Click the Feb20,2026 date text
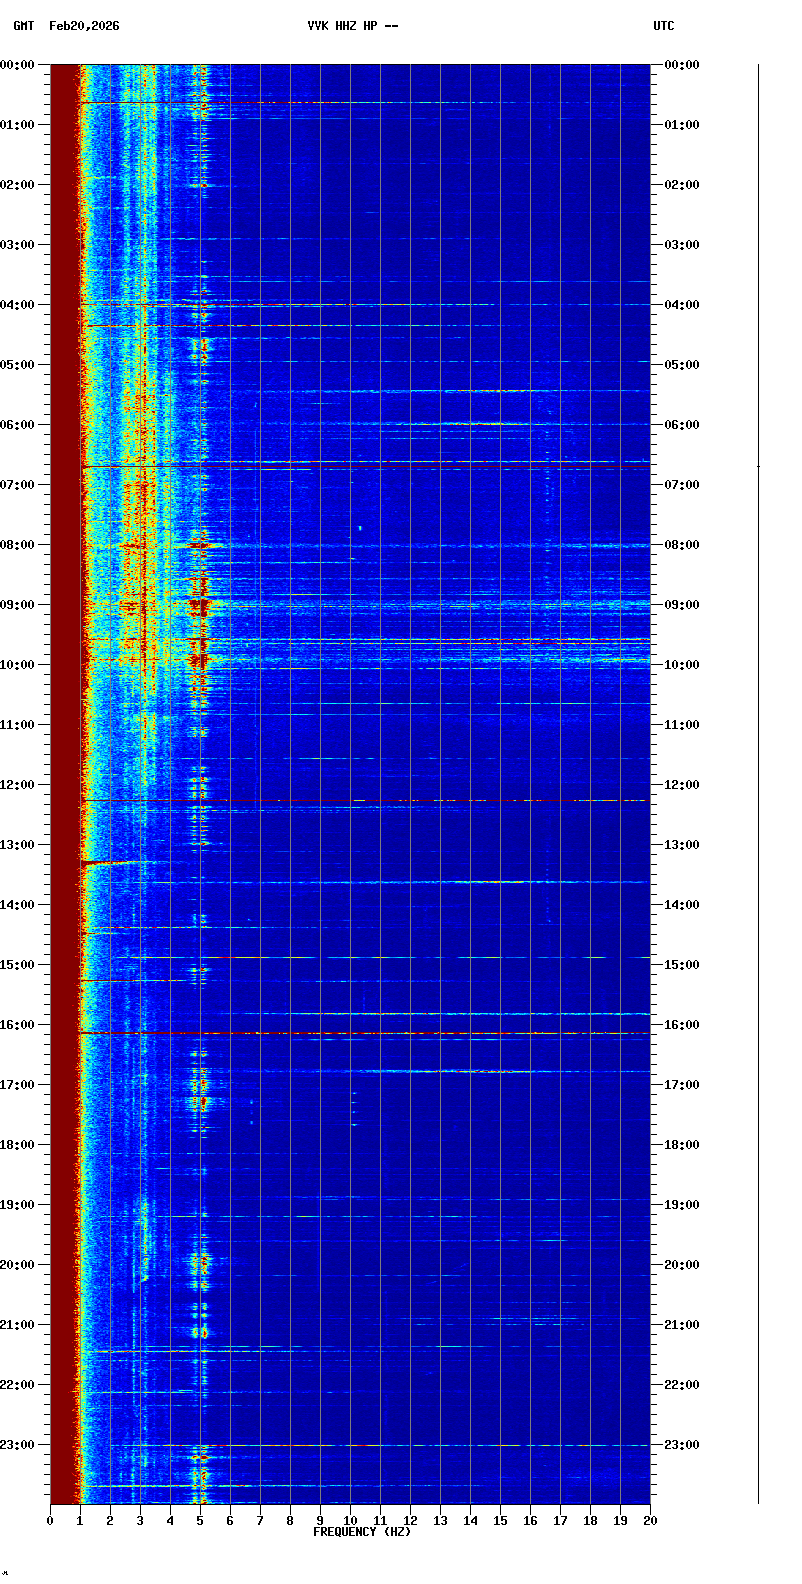 point(84,26)
